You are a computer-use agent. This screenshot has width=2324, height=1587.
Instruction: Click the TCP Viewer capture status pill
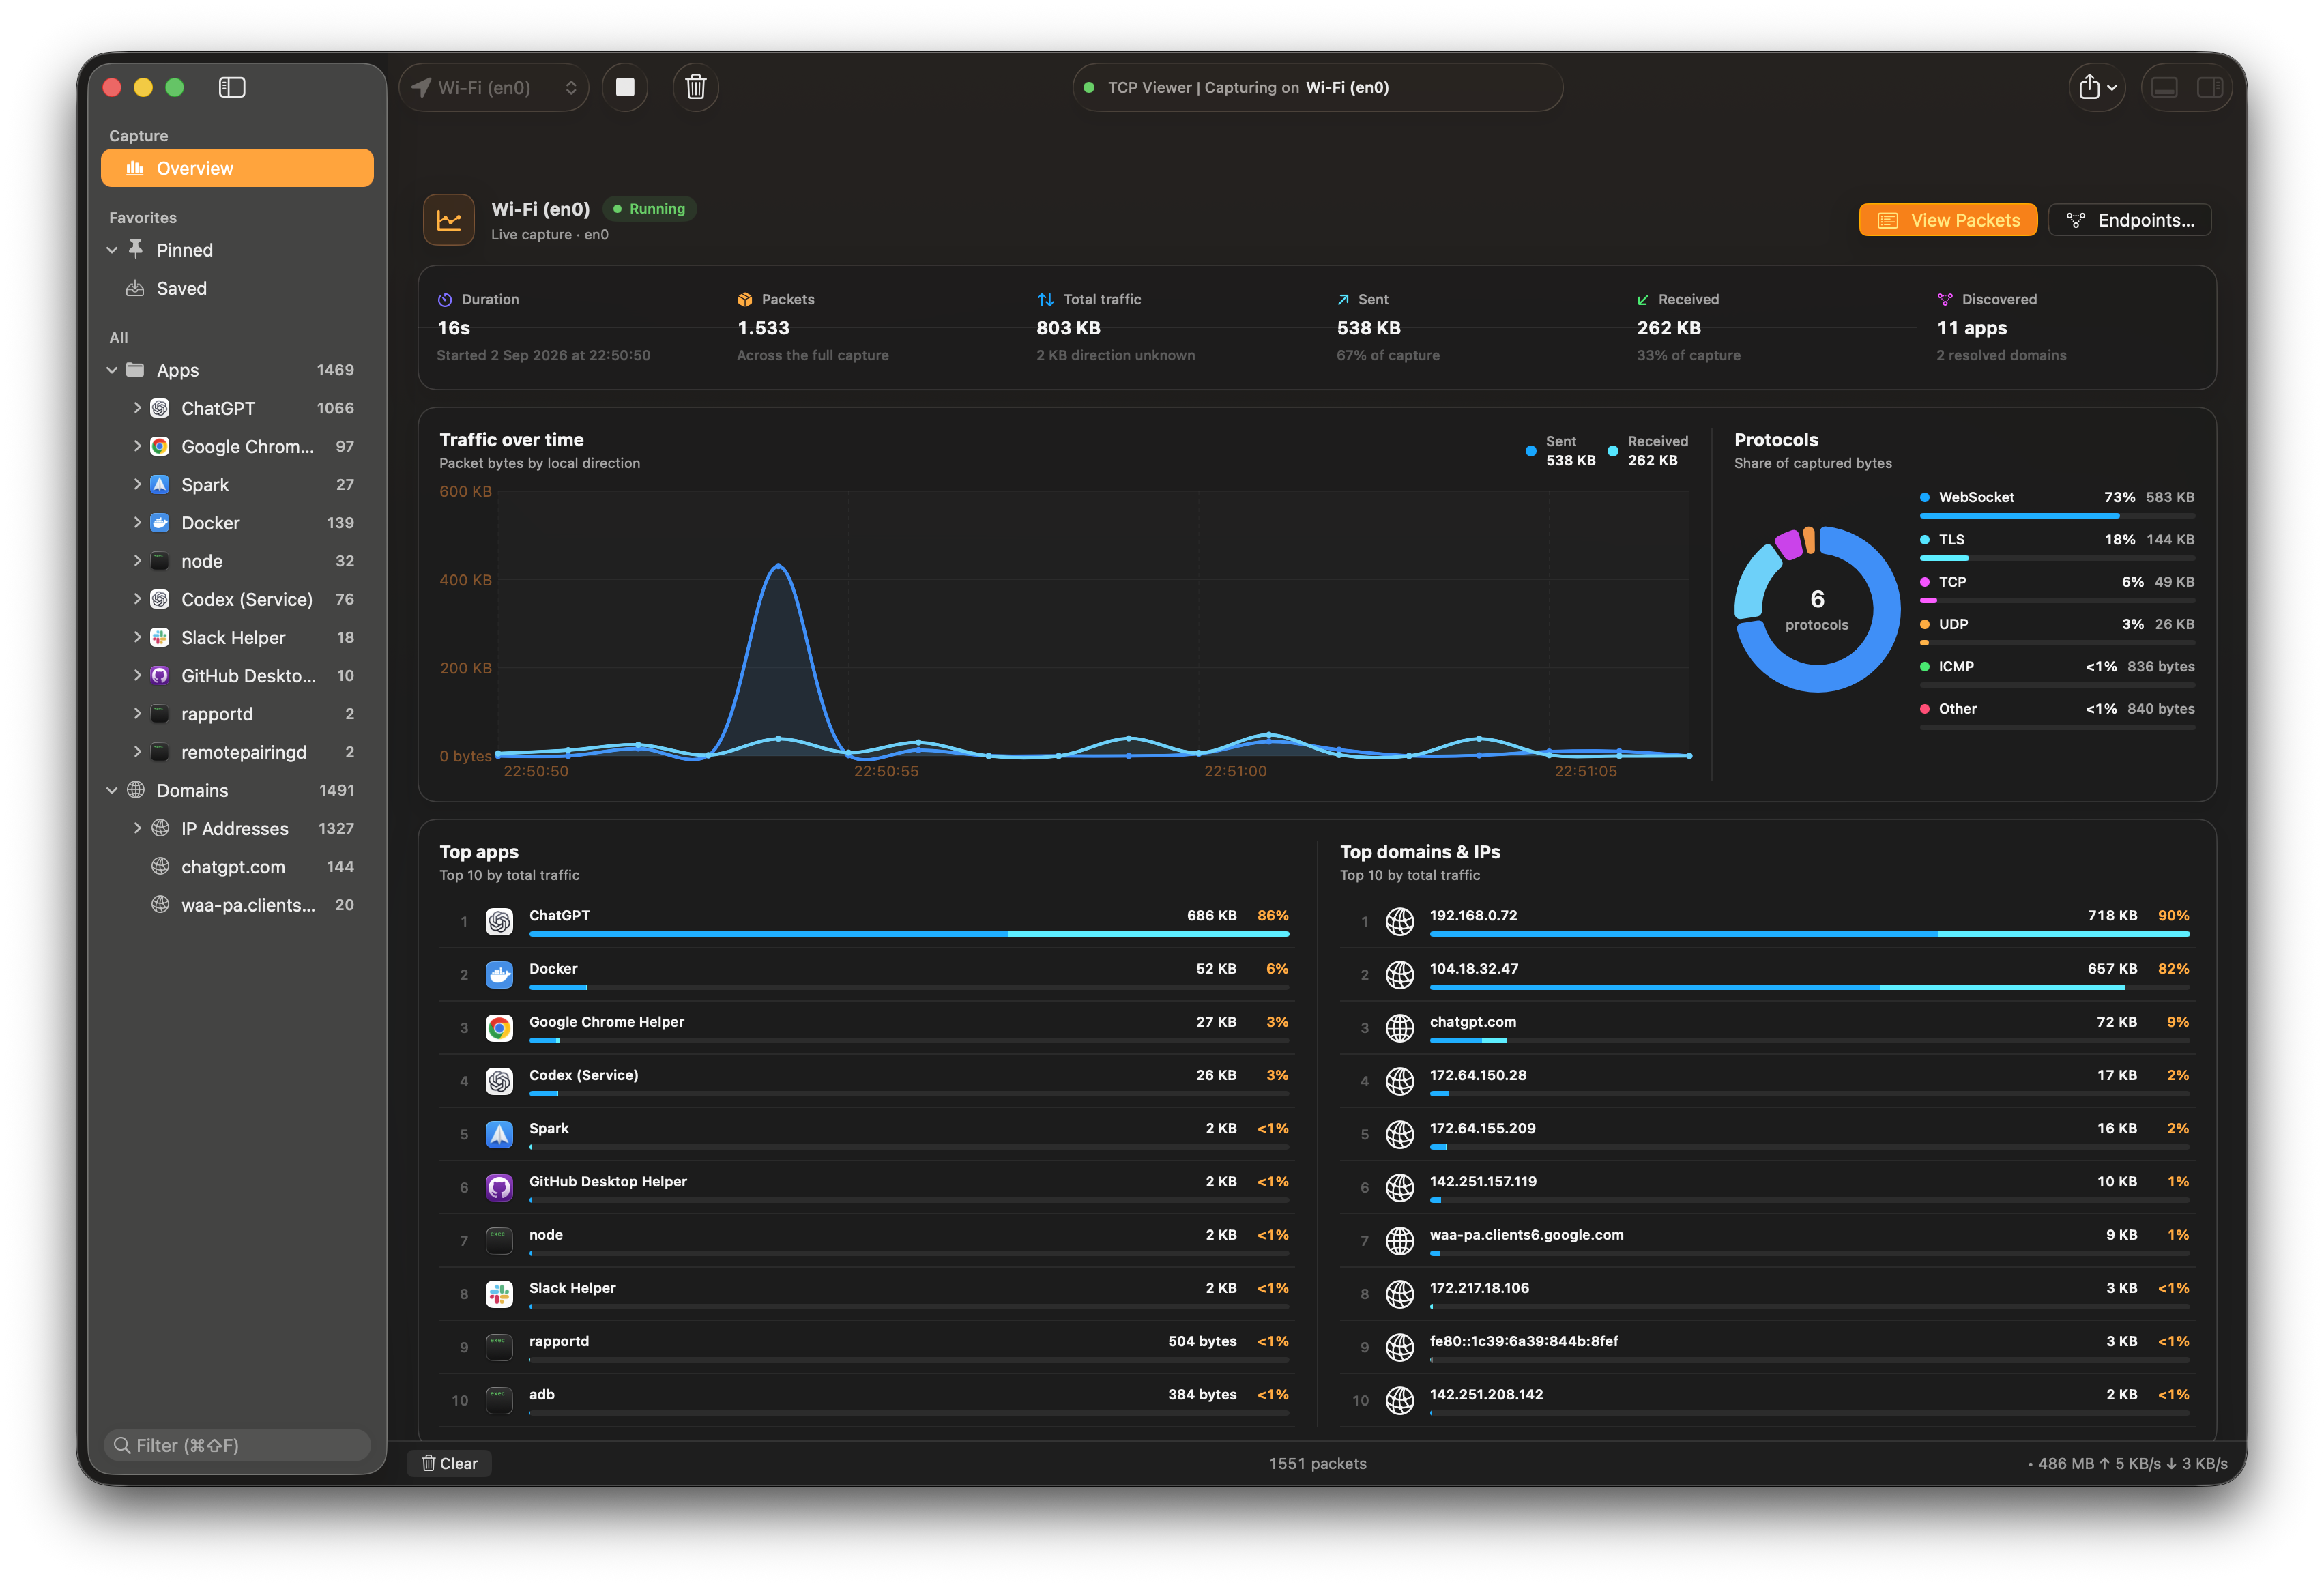(x=1317, y=87)
